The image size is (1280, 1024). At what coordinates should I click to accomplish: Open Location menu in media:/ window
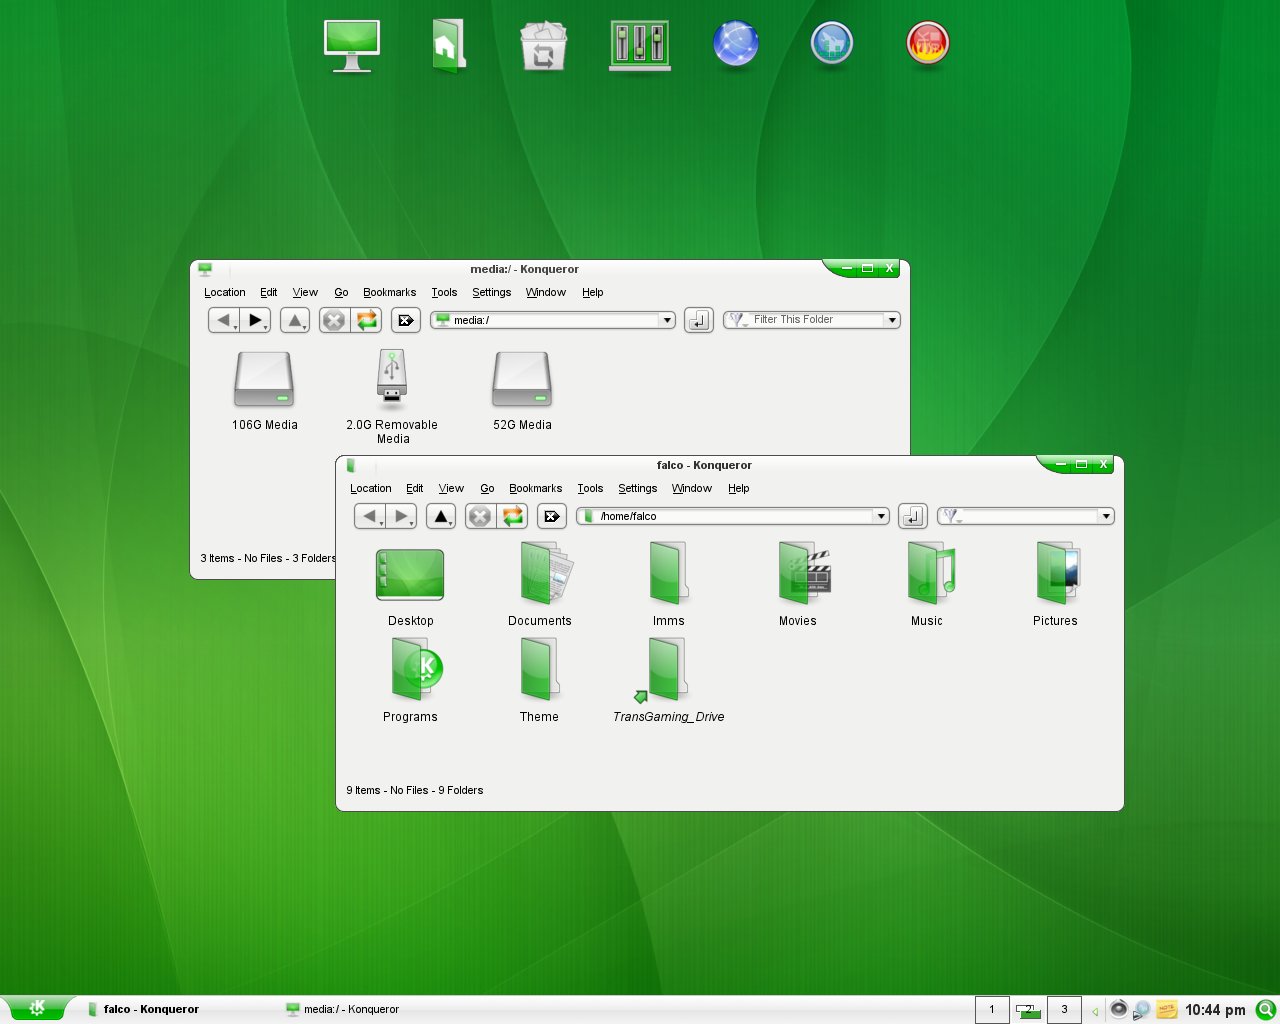tap(224, 292)
